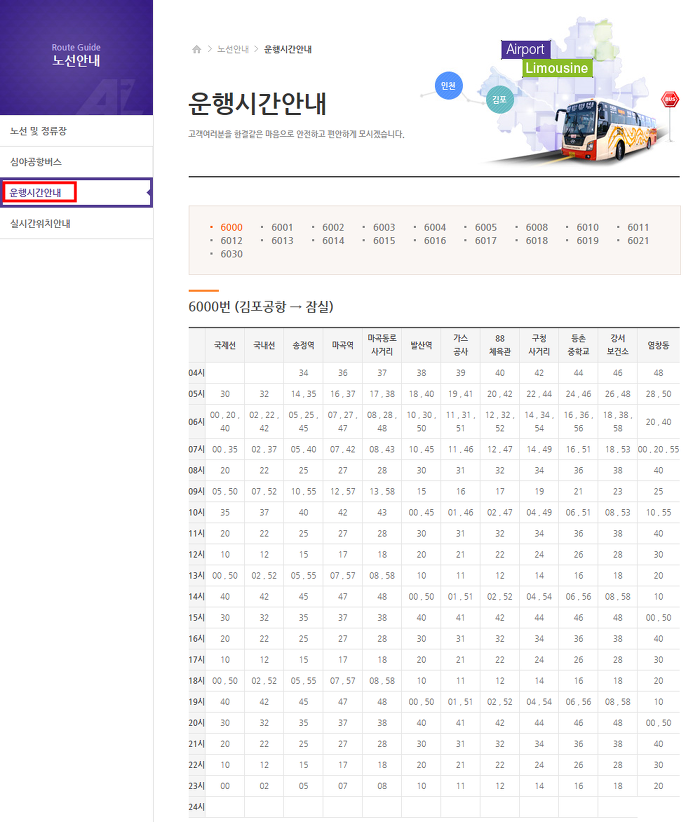Open 노선 및 정류장 sidebar menu
This screenshot has height=822, width=700.
pyautogui.click(x=76, y=131)
